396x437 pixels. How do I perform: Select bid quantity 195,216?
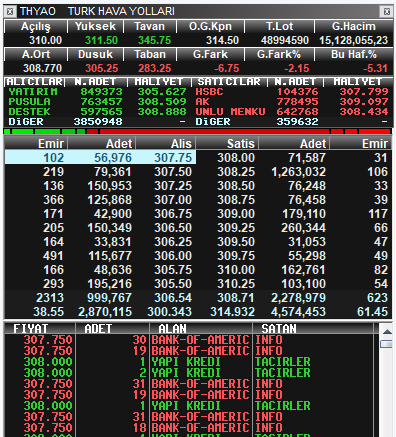point(110,284)
